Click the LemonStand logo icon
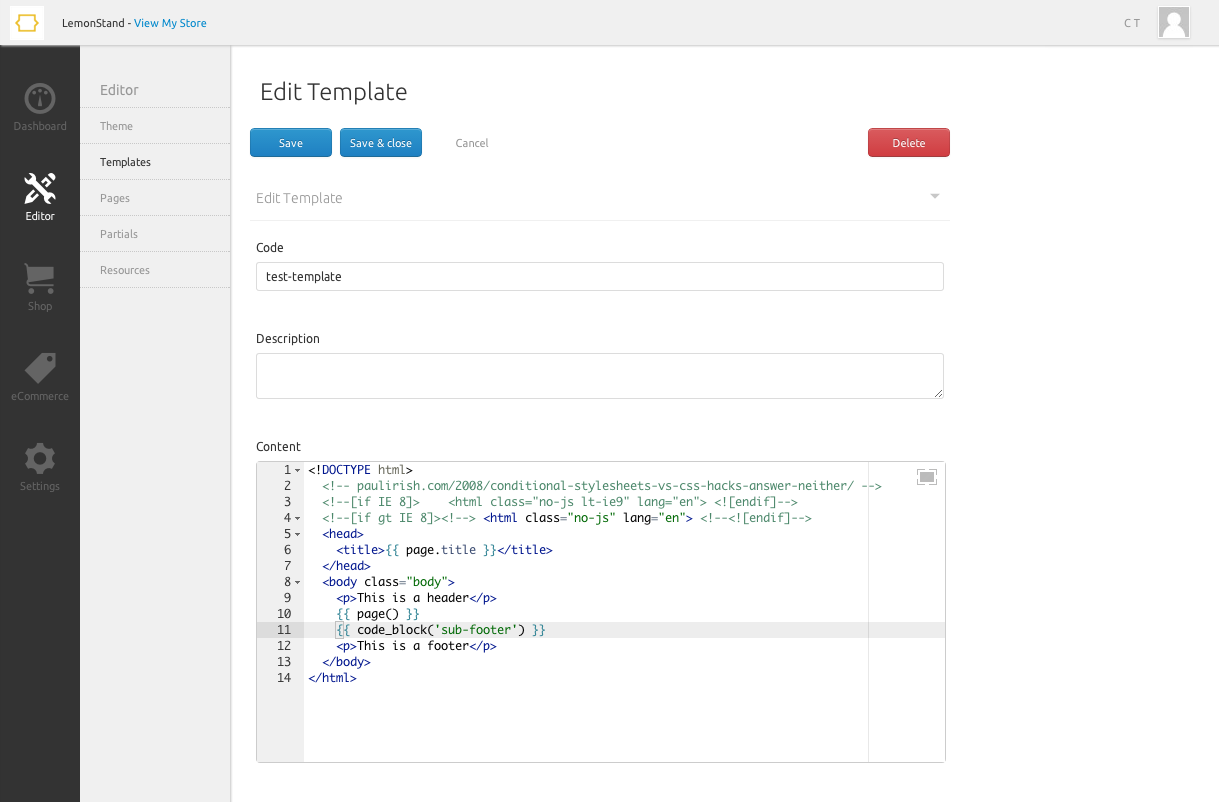 point(27,23)
